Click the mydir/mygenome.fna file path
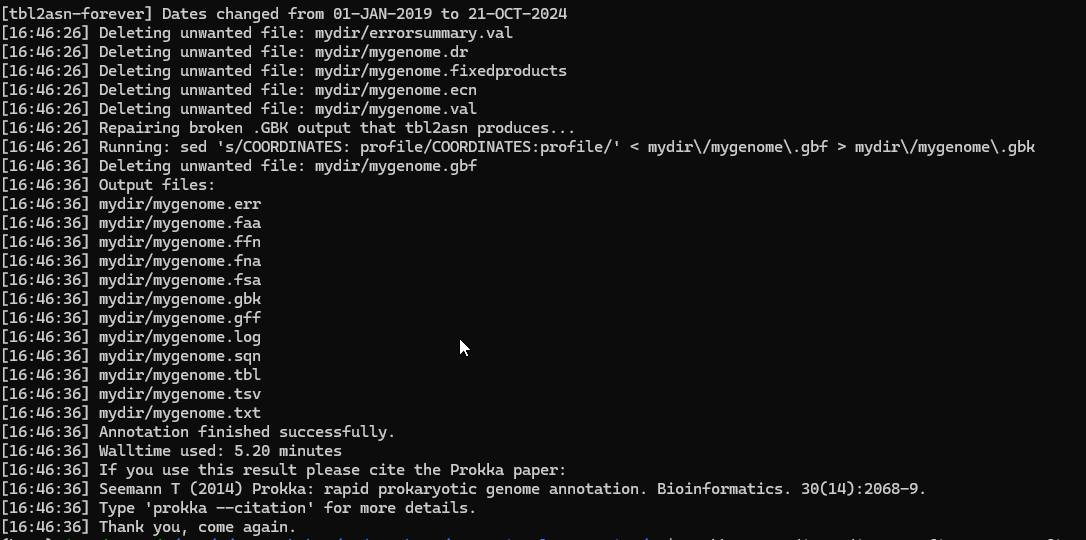 (x=180, y=261)
